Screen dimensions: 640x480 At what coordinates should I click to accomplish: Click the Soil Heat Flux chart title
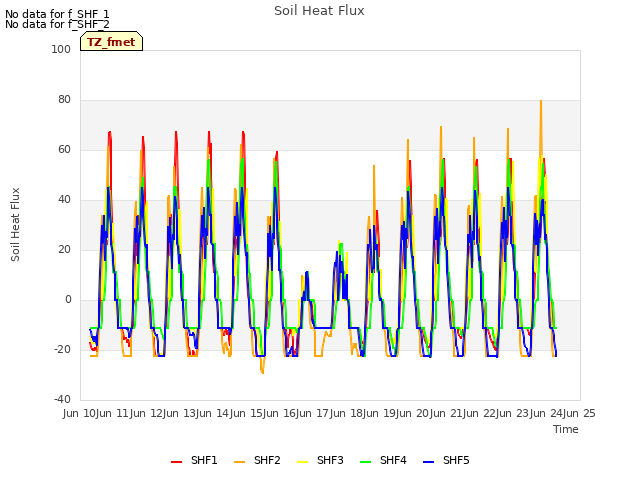point(319,11)
